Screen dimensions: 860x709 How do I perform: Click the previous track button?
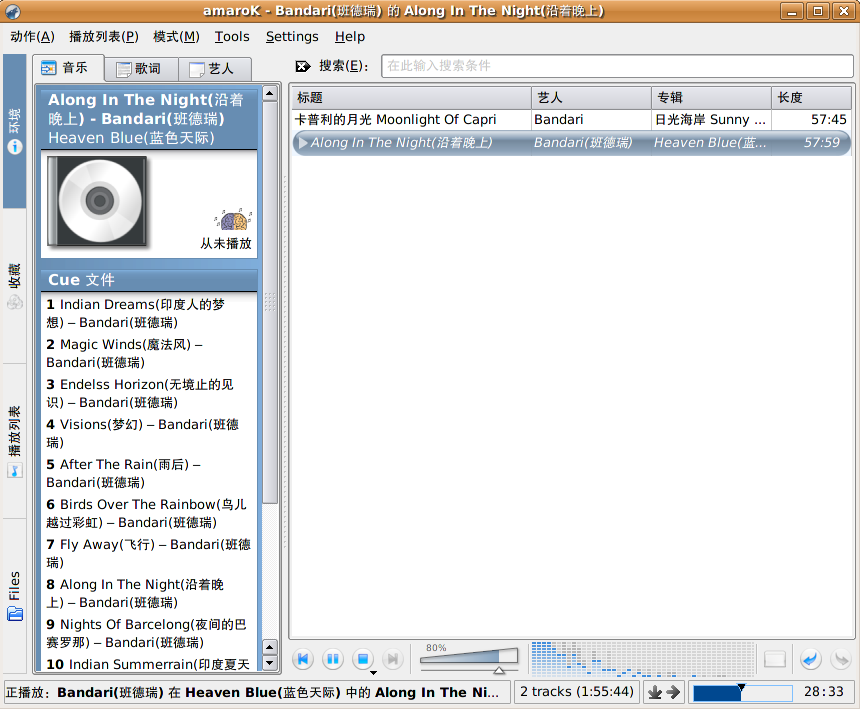tap(303, 659)
